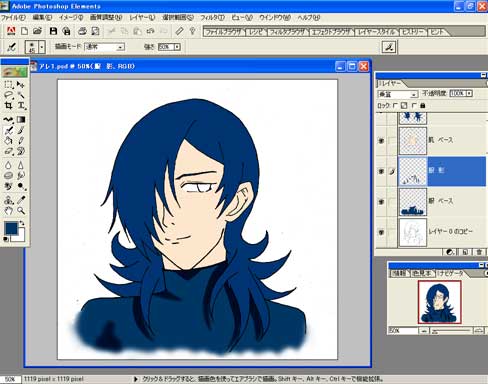The width and height of the screenshot is (488, 385).
Task: Click Navigator zoom-in button
Action: 479,331
